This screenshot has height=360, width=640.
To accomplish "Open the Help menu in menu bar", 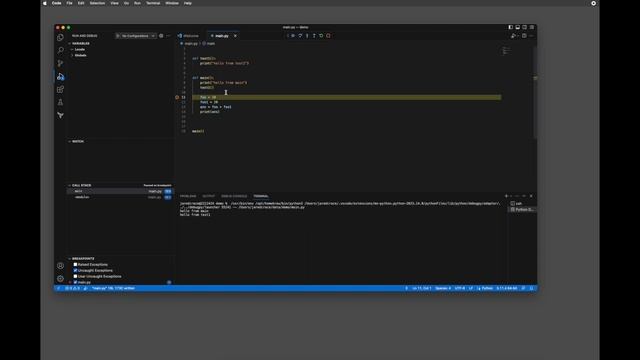I will pos(187,3).
